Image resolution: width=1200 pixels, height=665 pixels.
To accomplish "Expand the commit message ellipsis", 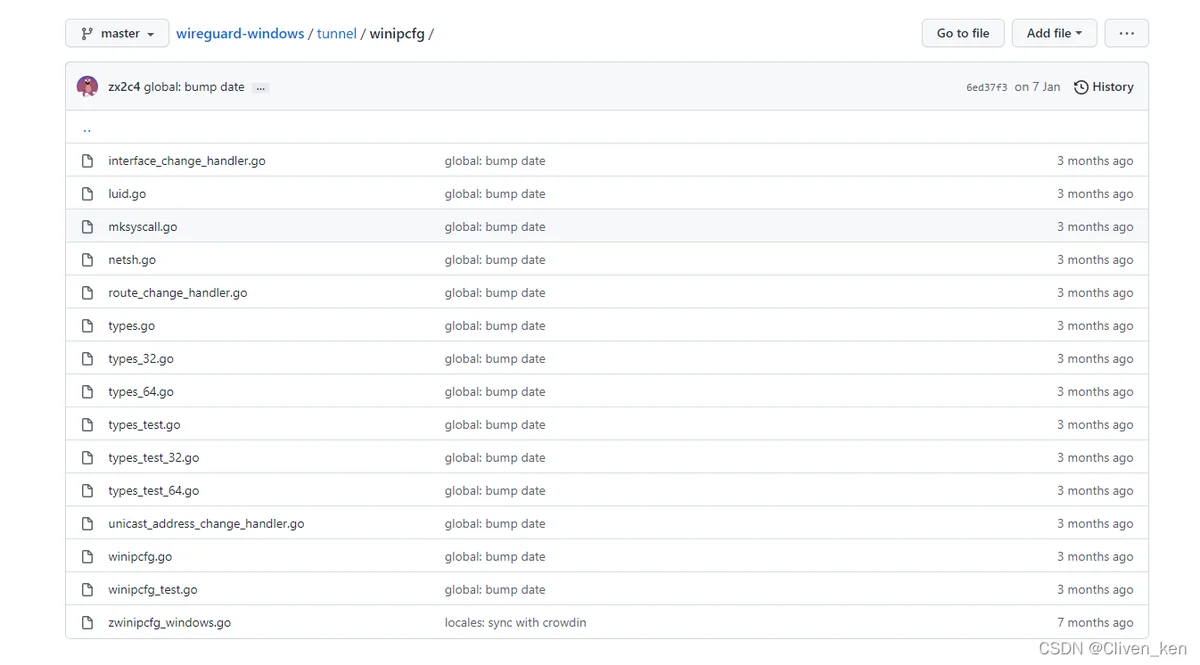I will [261, 88].
